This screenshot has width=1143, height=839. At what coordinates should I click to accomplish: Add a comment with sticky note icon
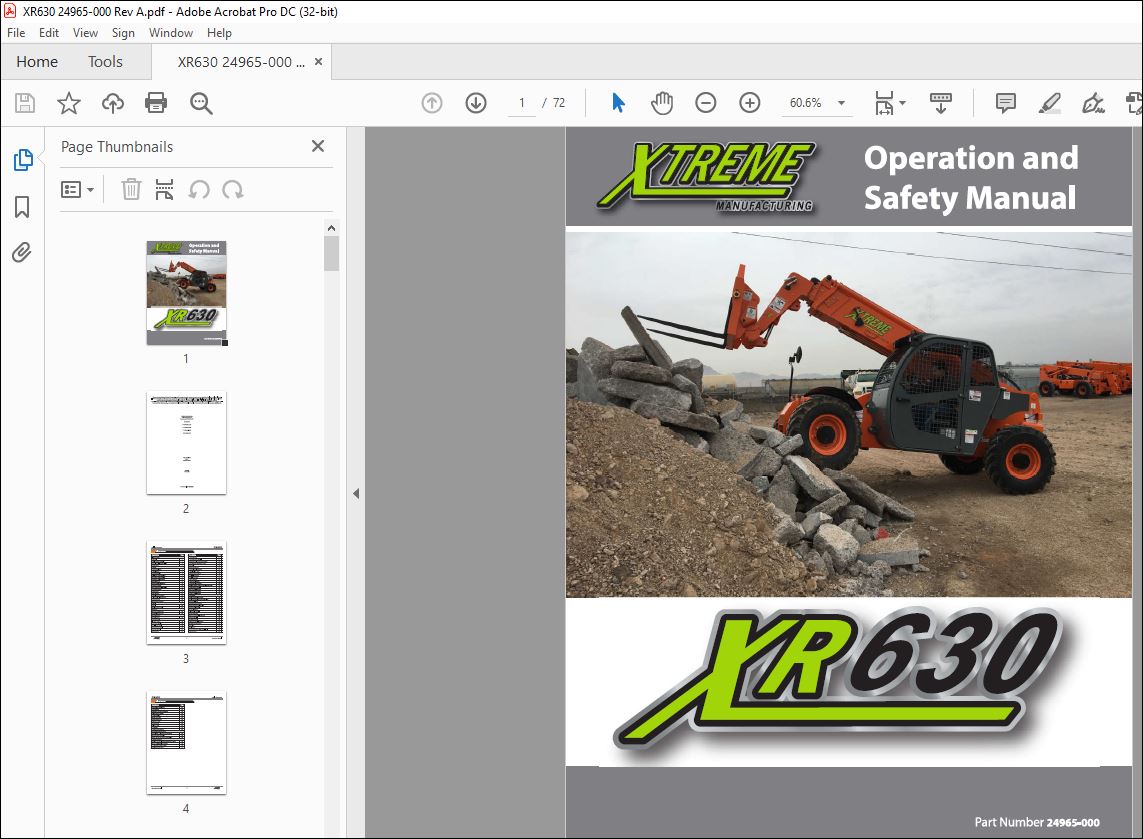pyautogui.click(x=1006, y=103)
